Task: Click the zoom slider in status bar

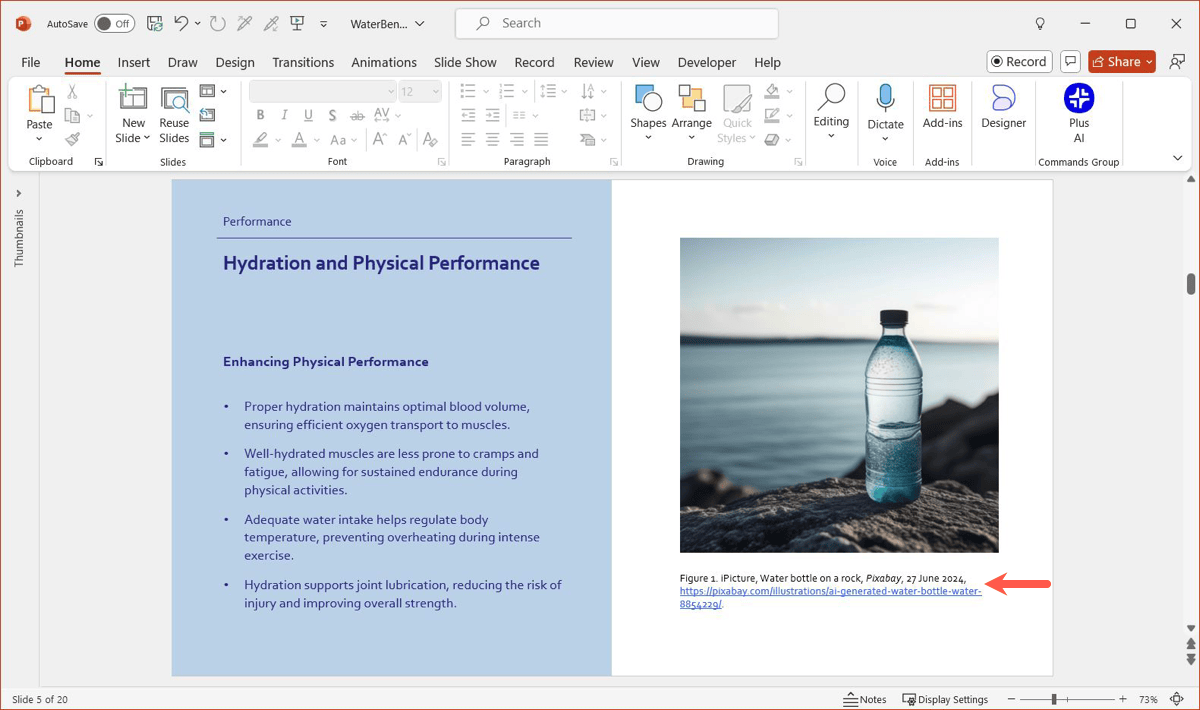Action: click(1066, 699)
